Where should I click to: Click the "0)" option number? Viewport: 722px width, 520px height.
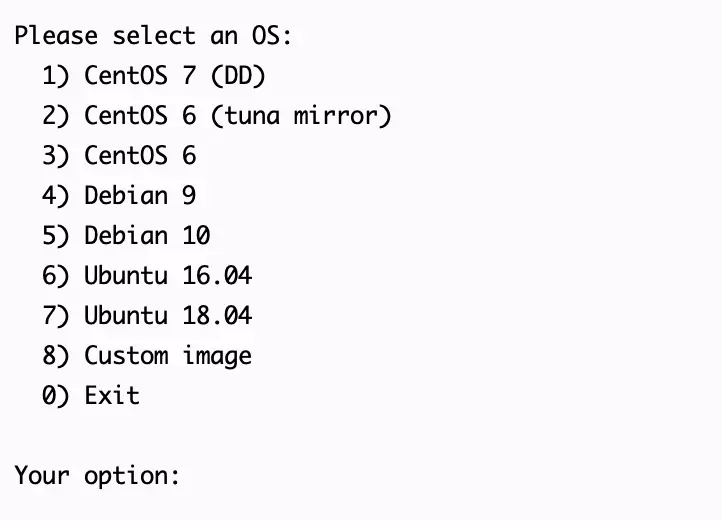click(56, 396)
